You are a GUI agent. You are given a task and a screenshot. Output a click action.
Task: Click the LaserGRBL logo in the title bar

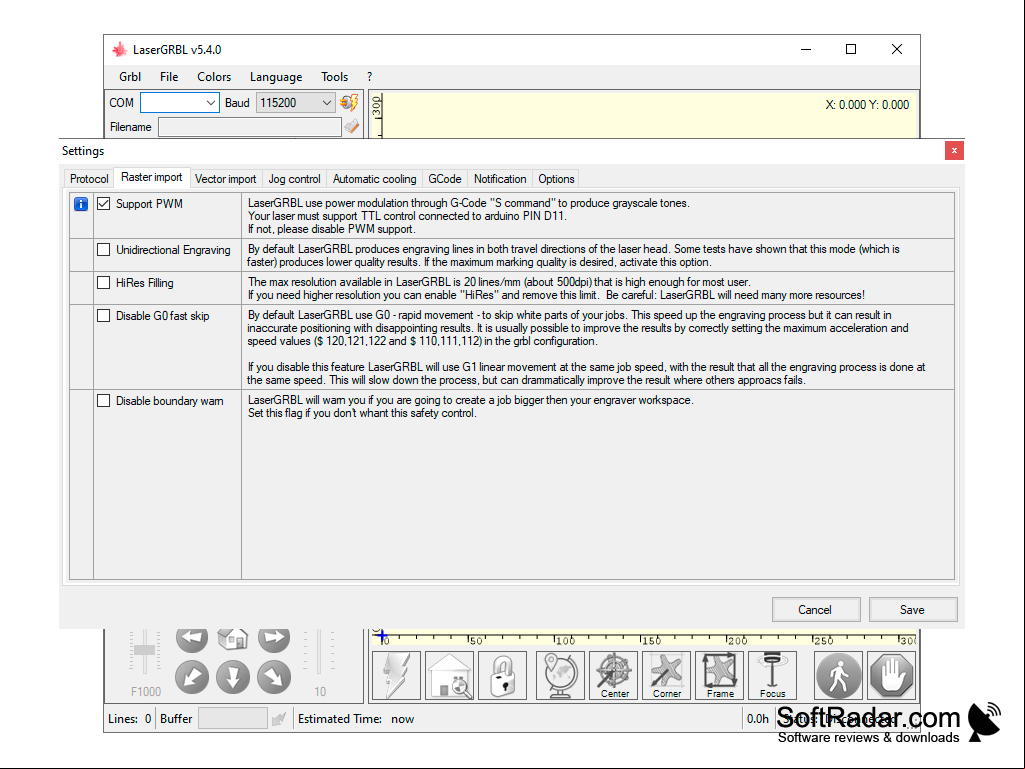(x=120, y=50)
